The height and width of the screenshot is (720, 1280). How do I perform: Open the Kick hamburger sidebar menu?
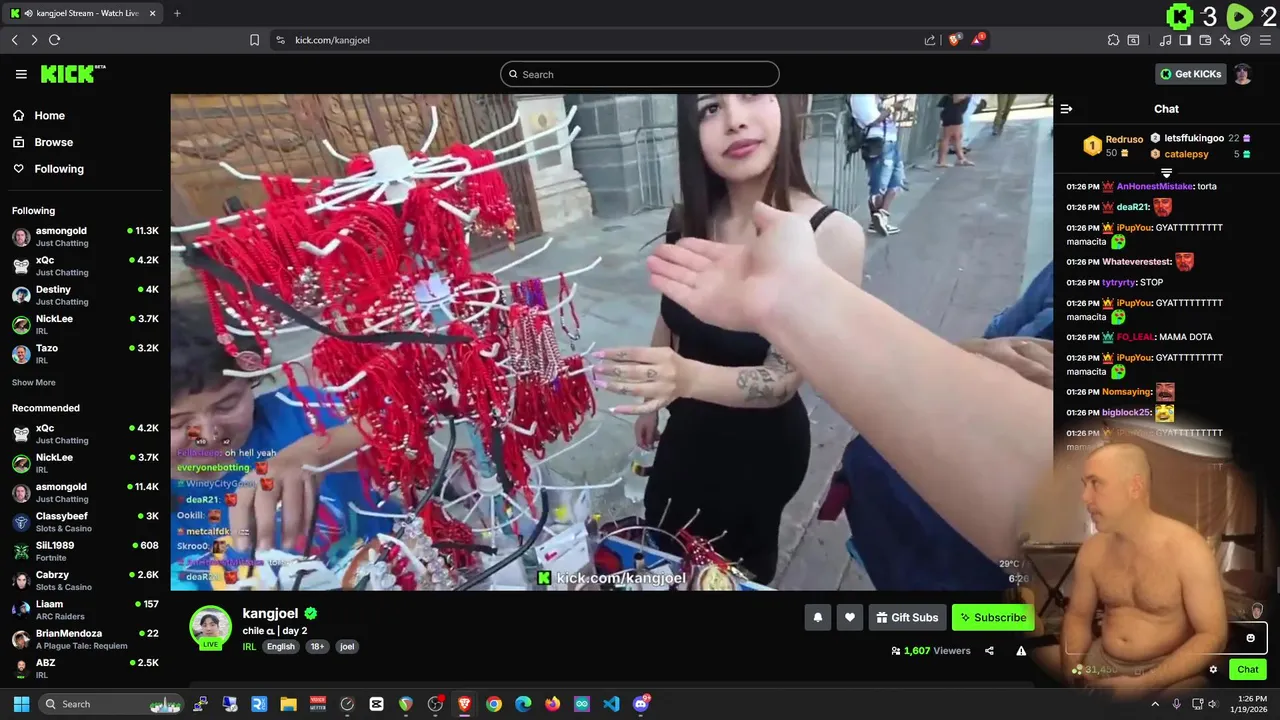[x=21, y=74]
